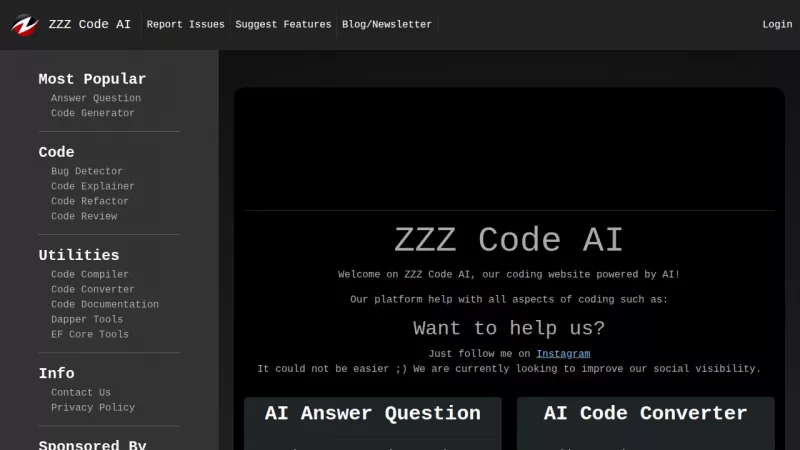
Task: Open the ZZZ Code AI home link
Action: pos(89,24)
